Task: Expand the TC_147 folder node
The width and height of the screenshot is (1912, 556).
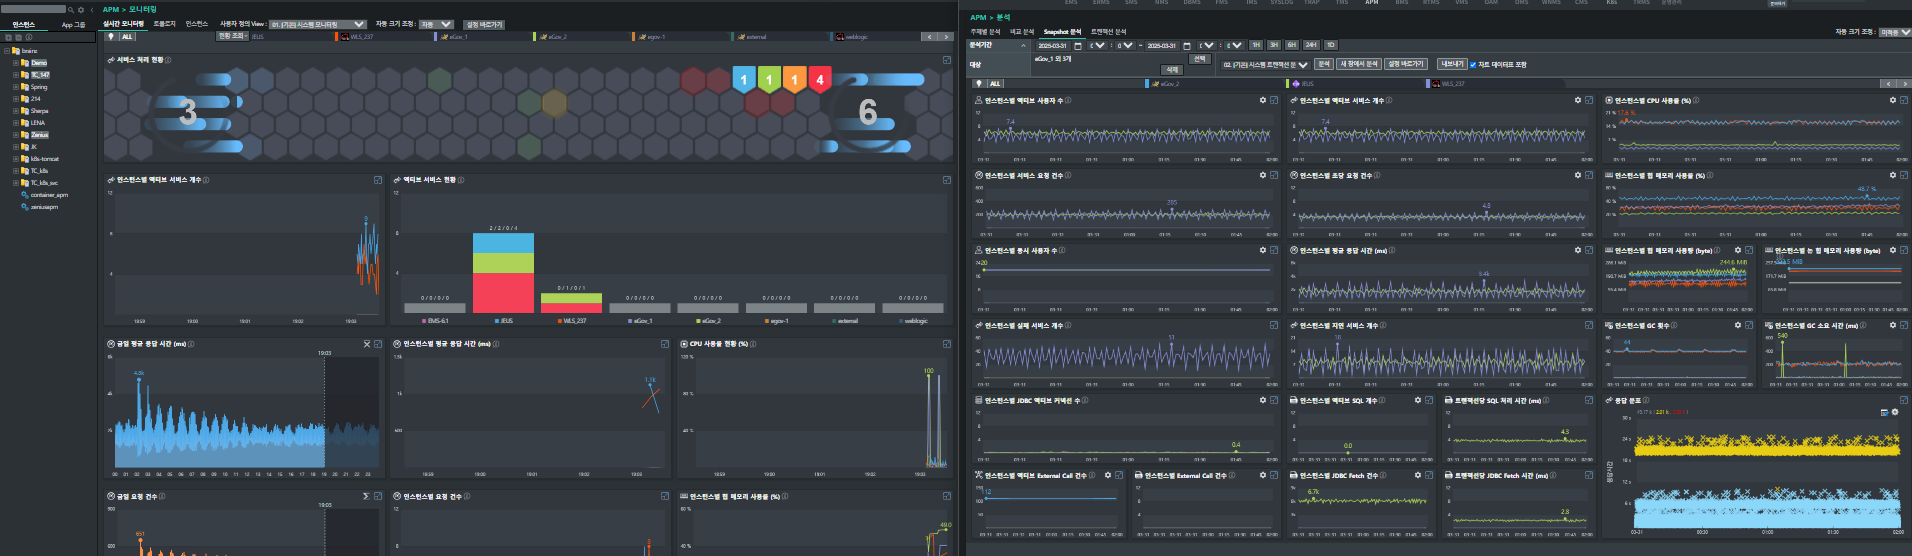Action: pos(15,75)
